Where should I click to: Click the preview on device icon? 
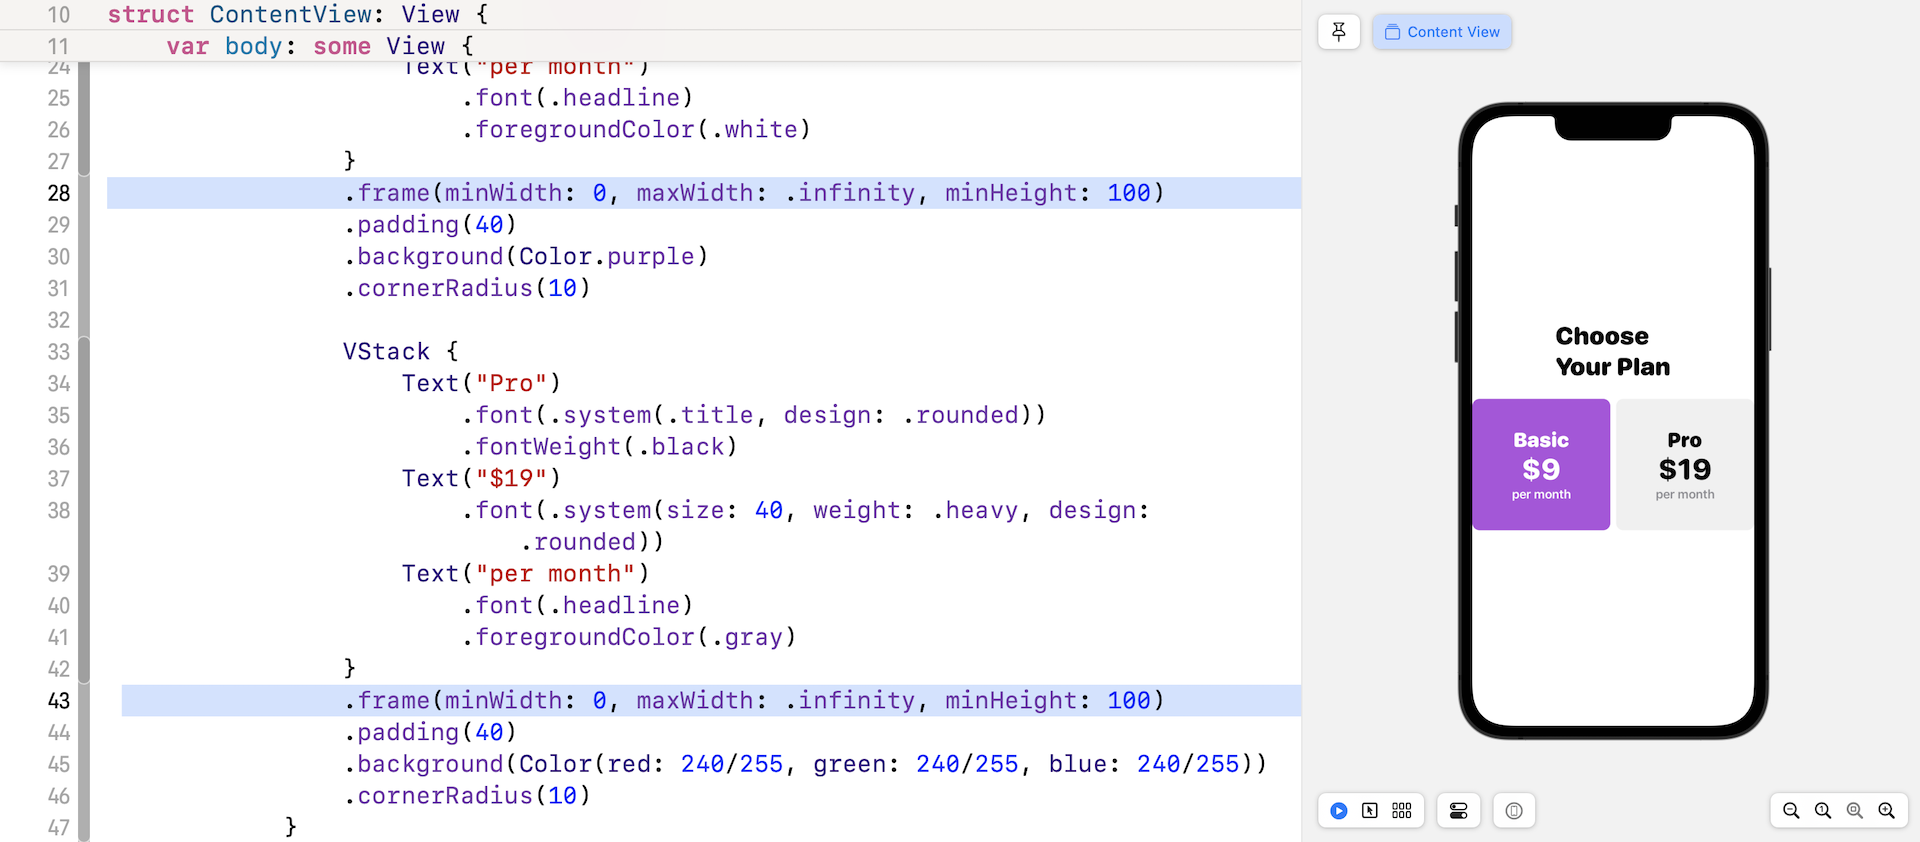pos(1514,811)
